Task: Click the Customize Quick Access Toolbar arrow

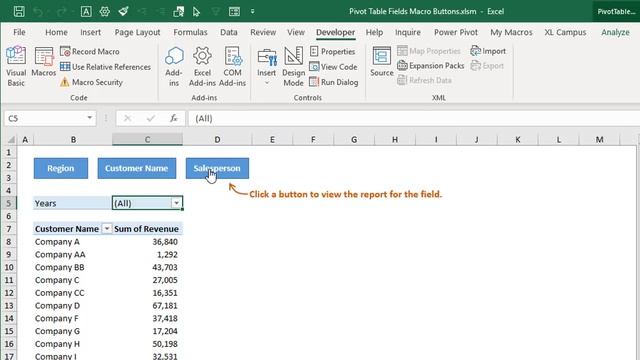Action: tap(253, 11)
